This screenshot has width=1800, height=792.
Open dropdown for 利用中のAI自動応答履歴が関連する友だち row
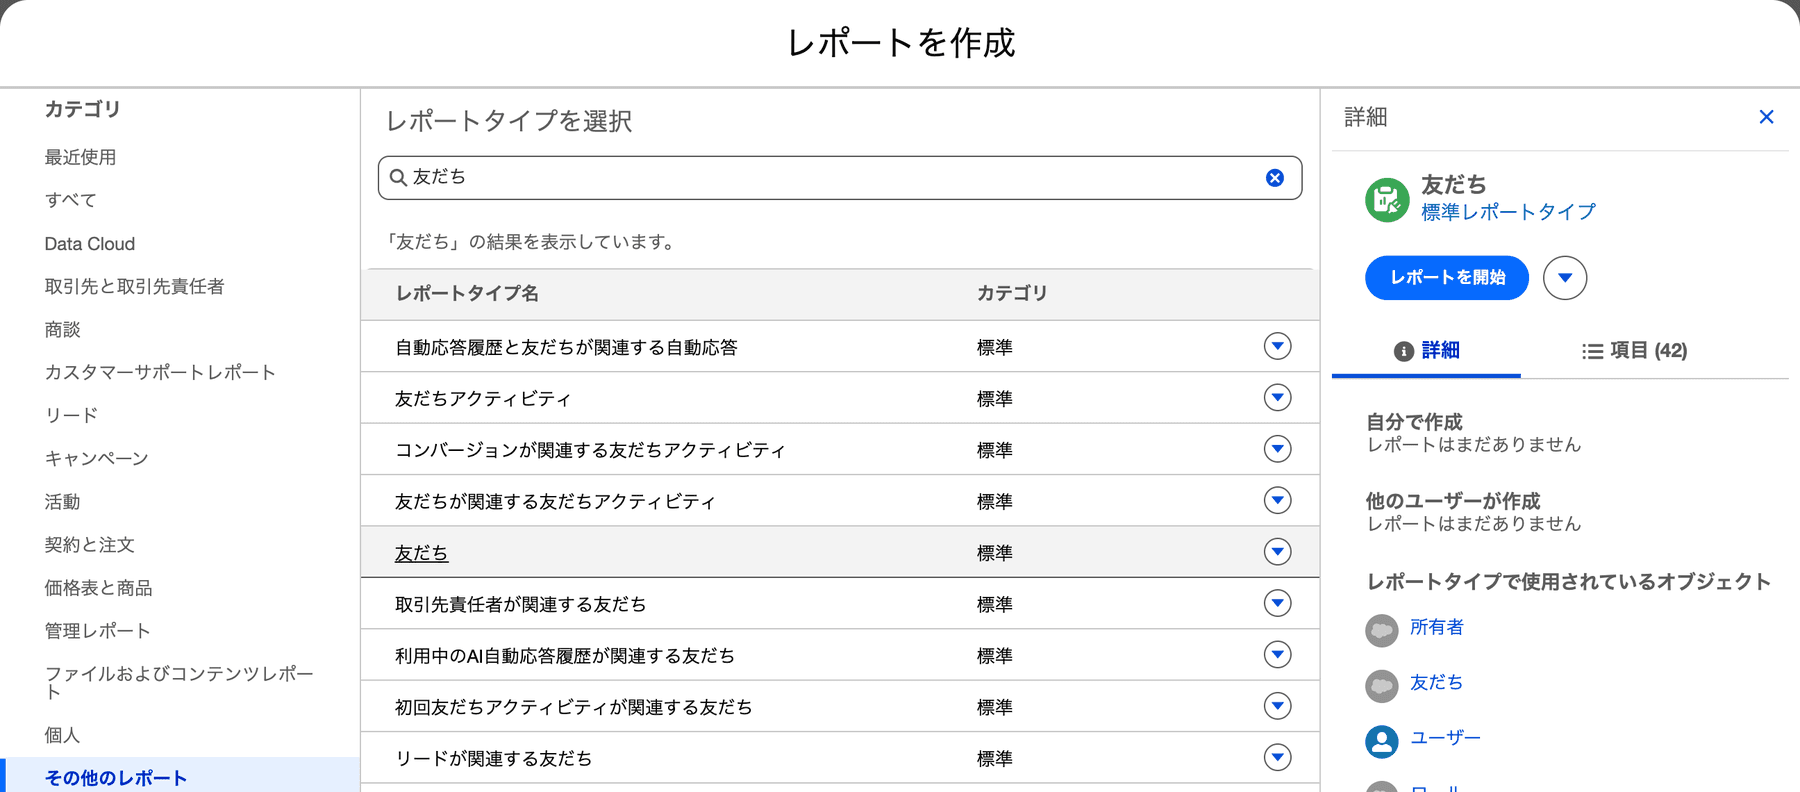(x=1277, y=655)
